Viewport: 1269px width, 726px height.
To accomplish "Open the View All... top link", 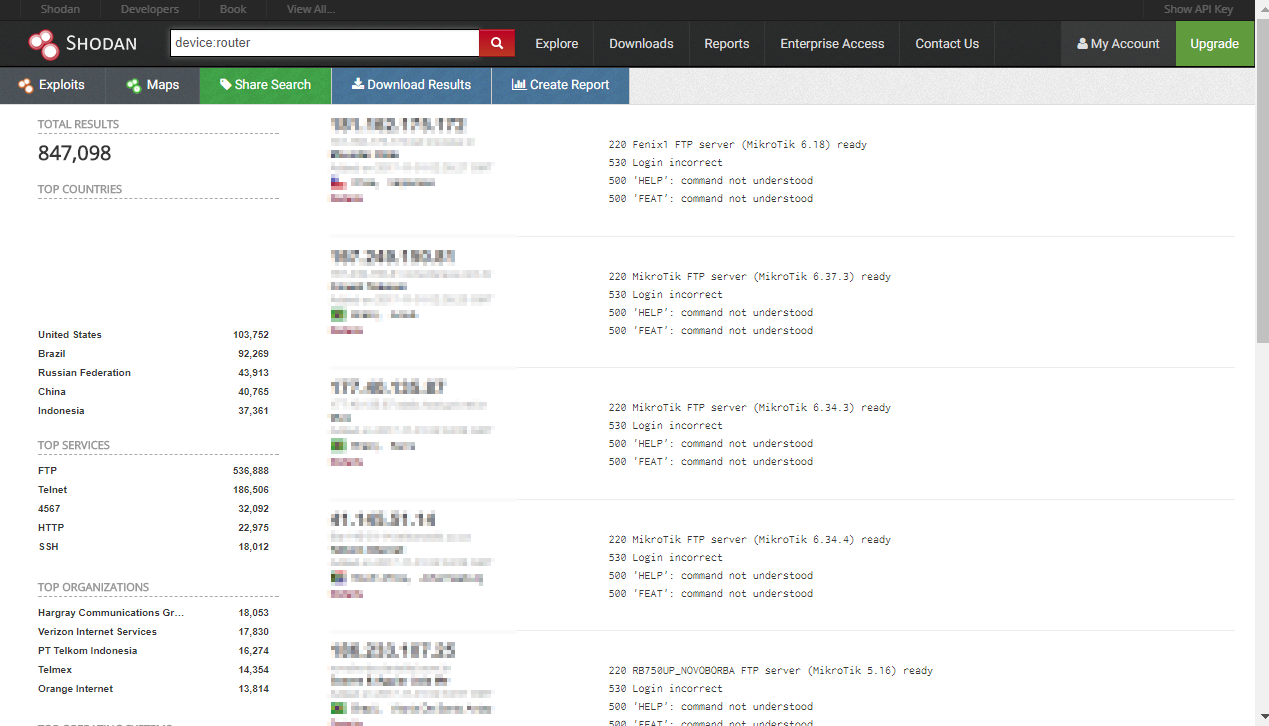I will (311, 9).
